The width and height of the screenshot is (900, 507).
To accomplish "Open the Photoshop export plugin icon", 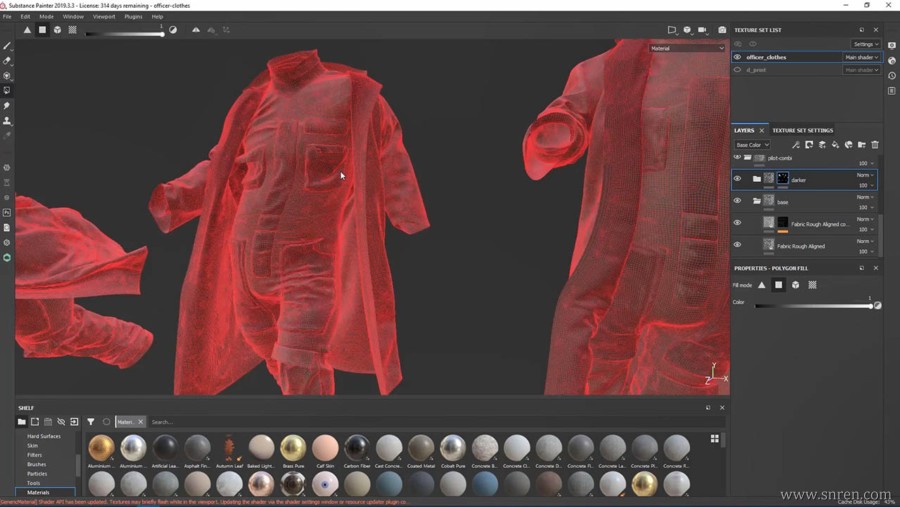I will pyautogui.click(x=7, y=212).
